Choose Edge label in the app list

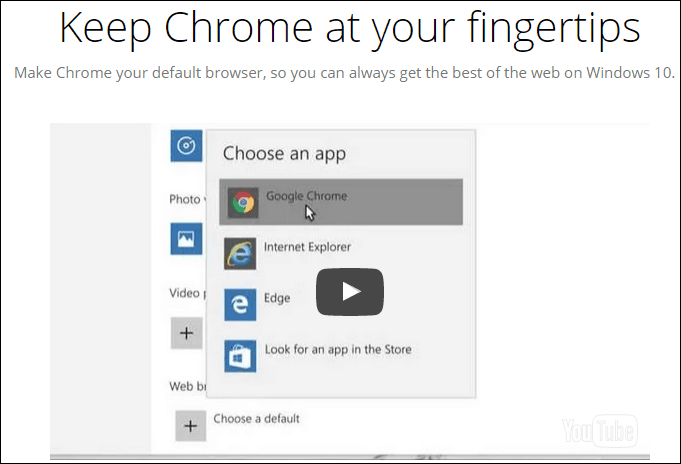point(277,298)
